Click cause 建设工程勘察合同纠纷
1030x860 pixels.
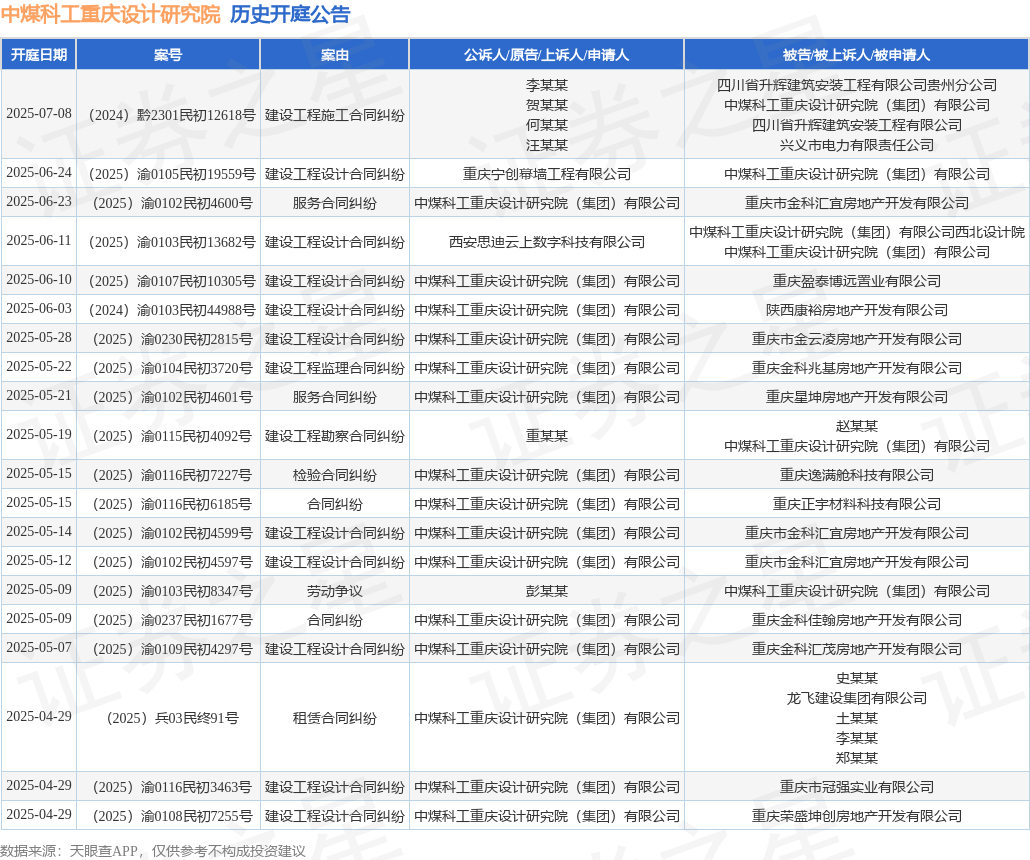(x=334, y=436)
